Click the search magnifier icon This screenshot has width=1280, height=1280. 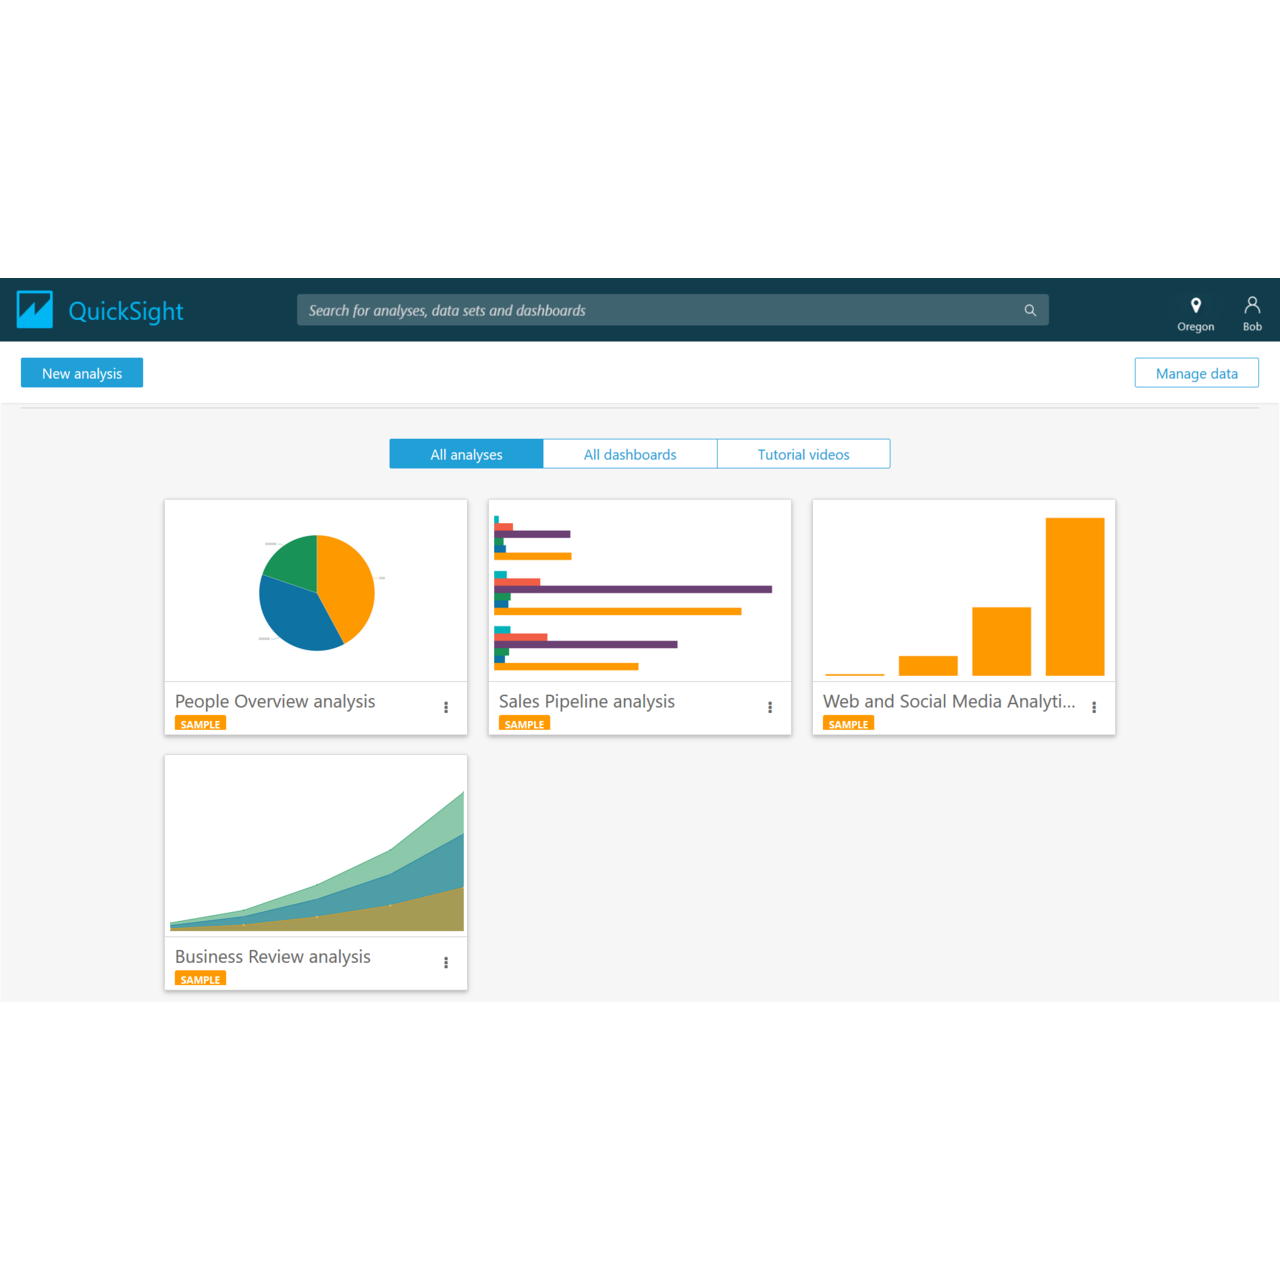1030,310
